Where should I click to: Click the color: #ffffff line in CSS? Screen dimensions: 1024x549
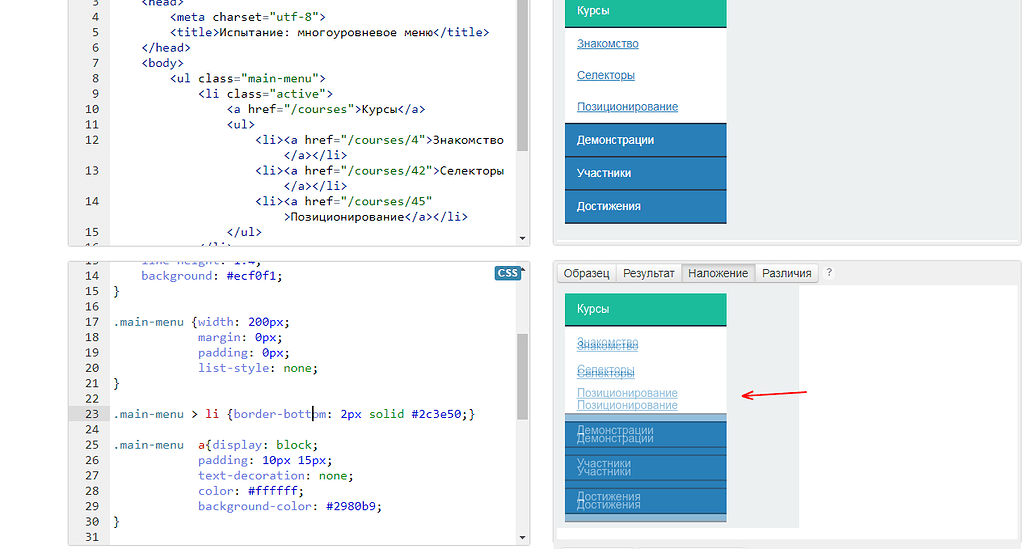pyautogui.click(x=251, y=491)
